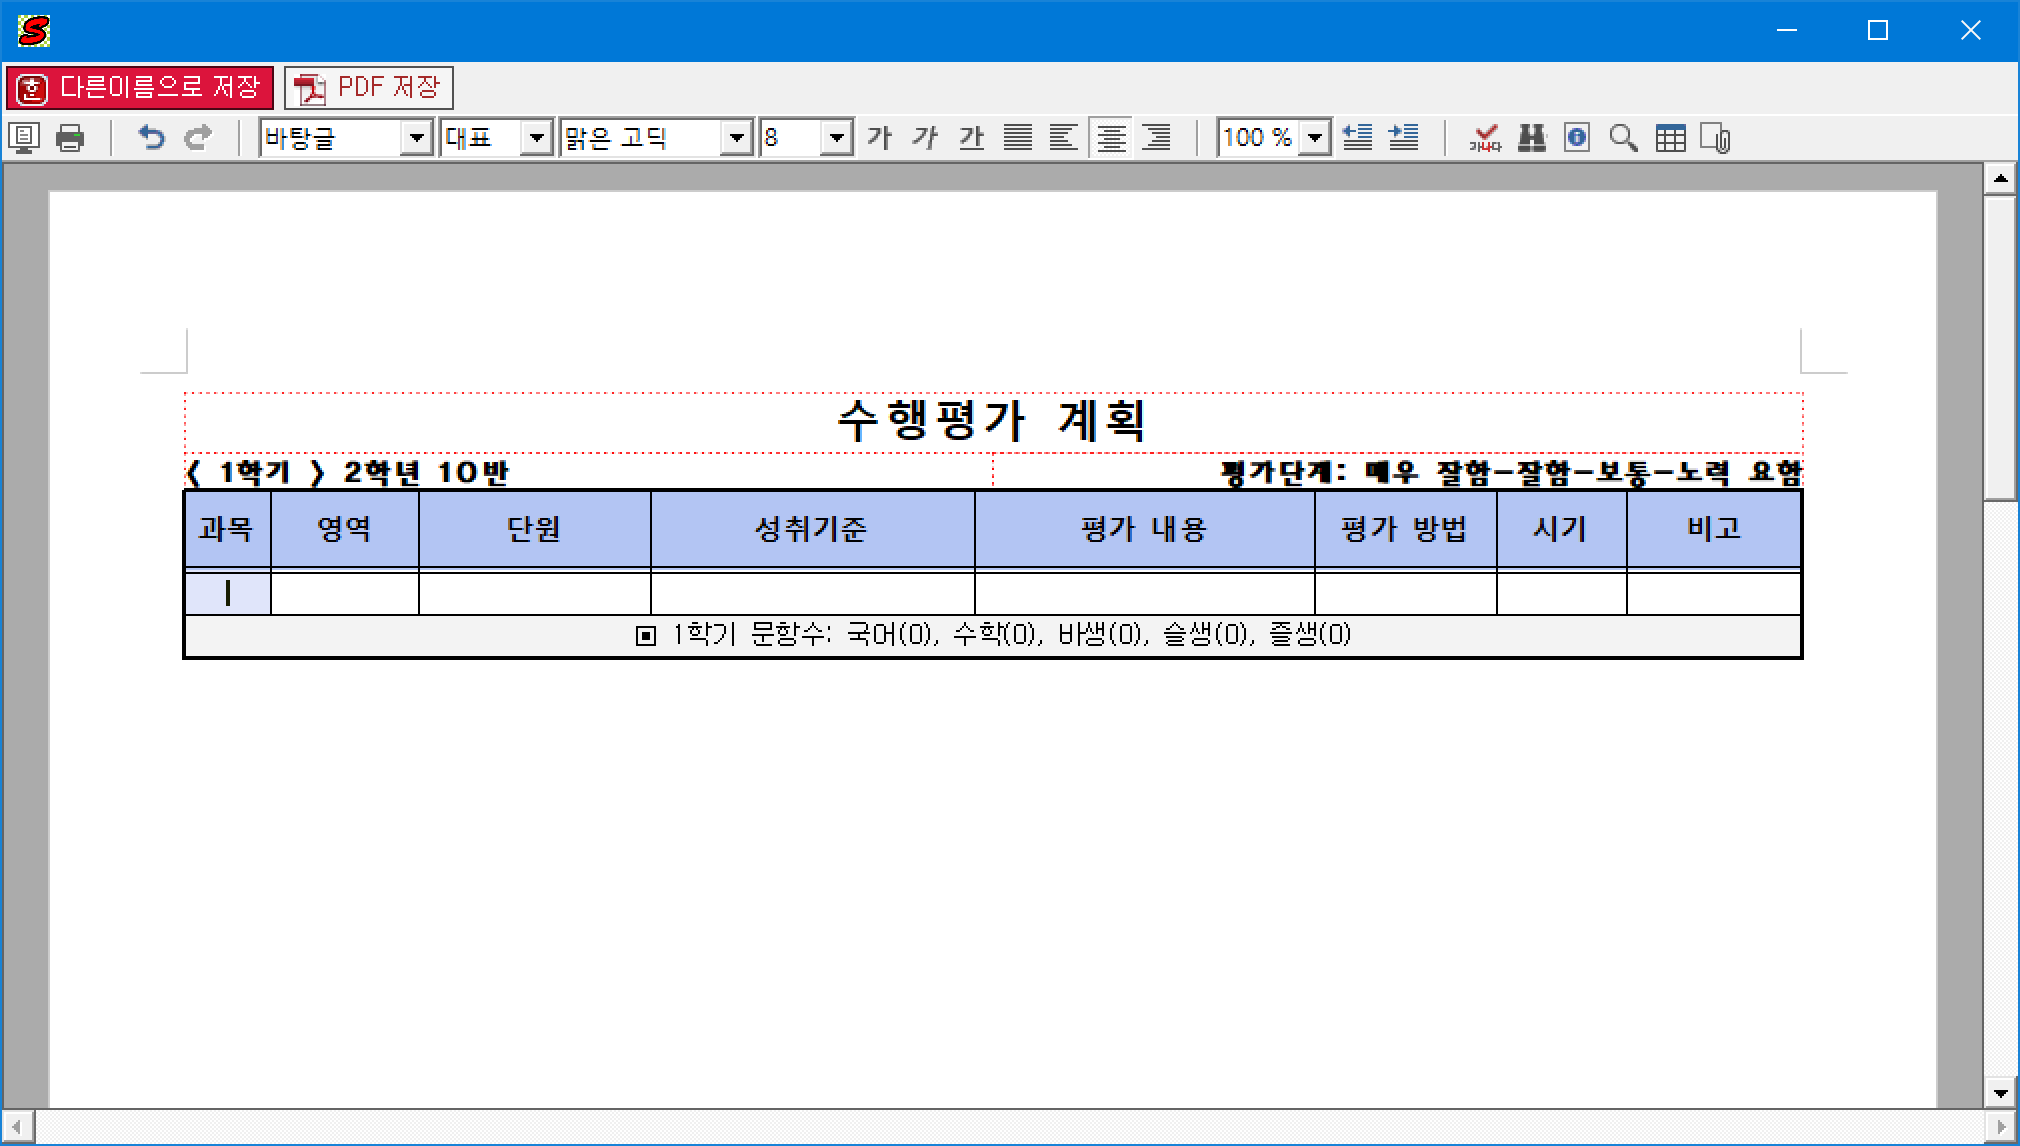Screen dimensions: 2020x1146
Task: Expand the 100 % zoom dropdown
Action: (1316, 138)
